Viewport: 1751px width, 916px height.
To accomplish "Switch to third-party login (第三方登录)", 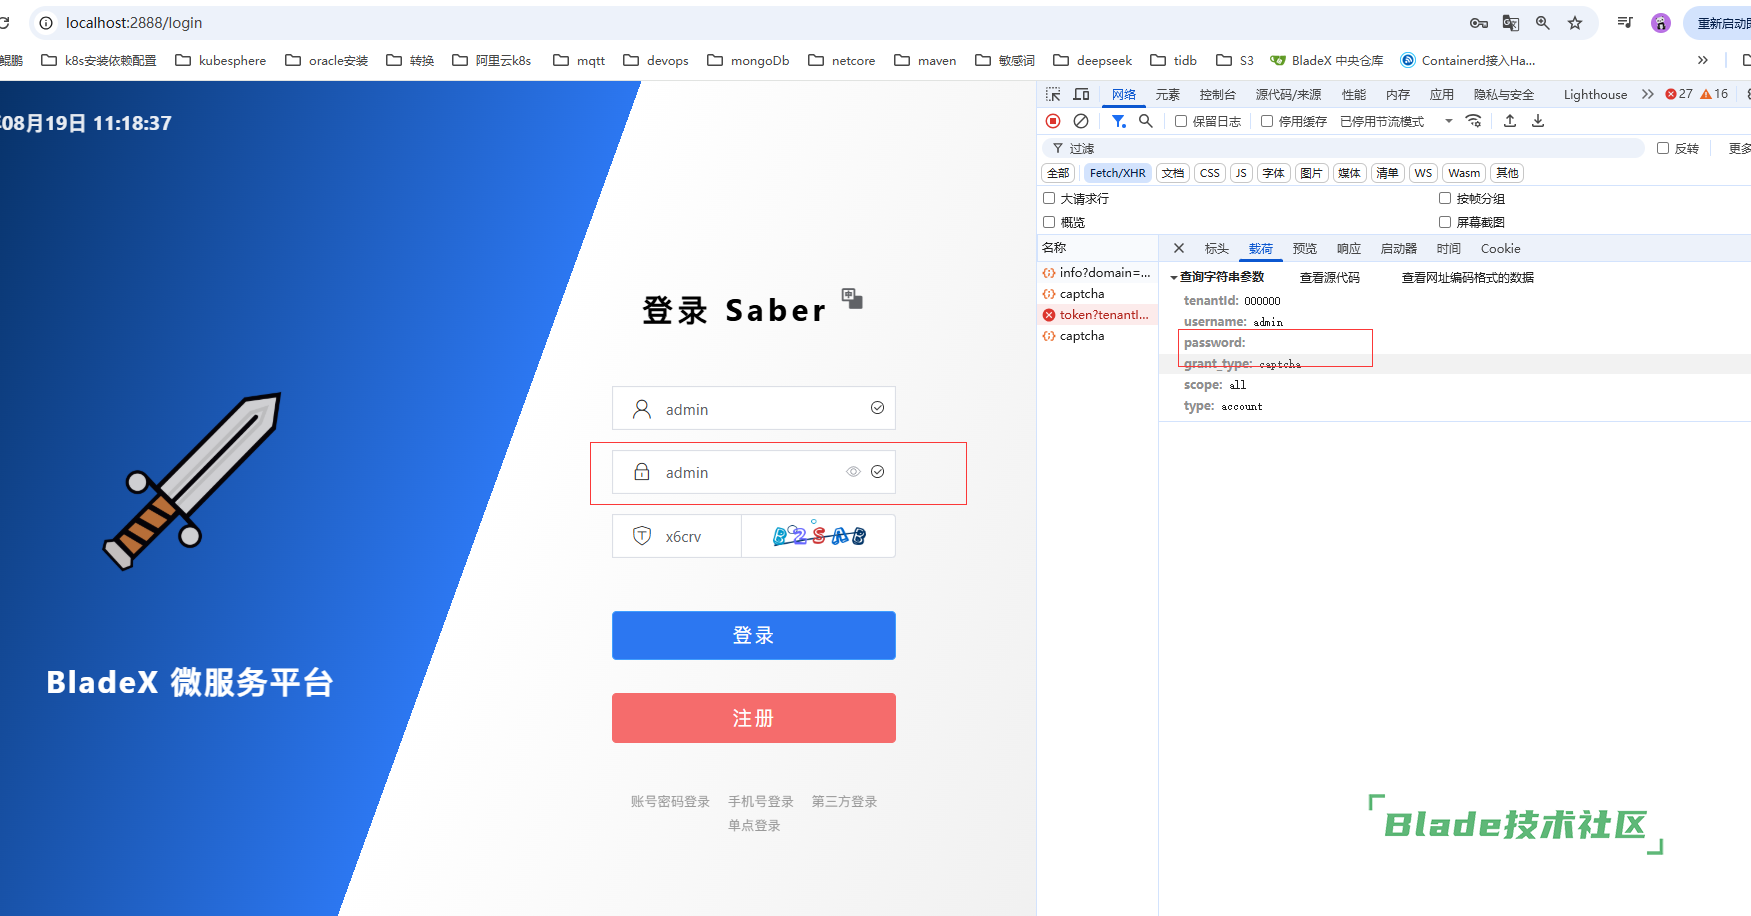I will click(x=844, y=801).
